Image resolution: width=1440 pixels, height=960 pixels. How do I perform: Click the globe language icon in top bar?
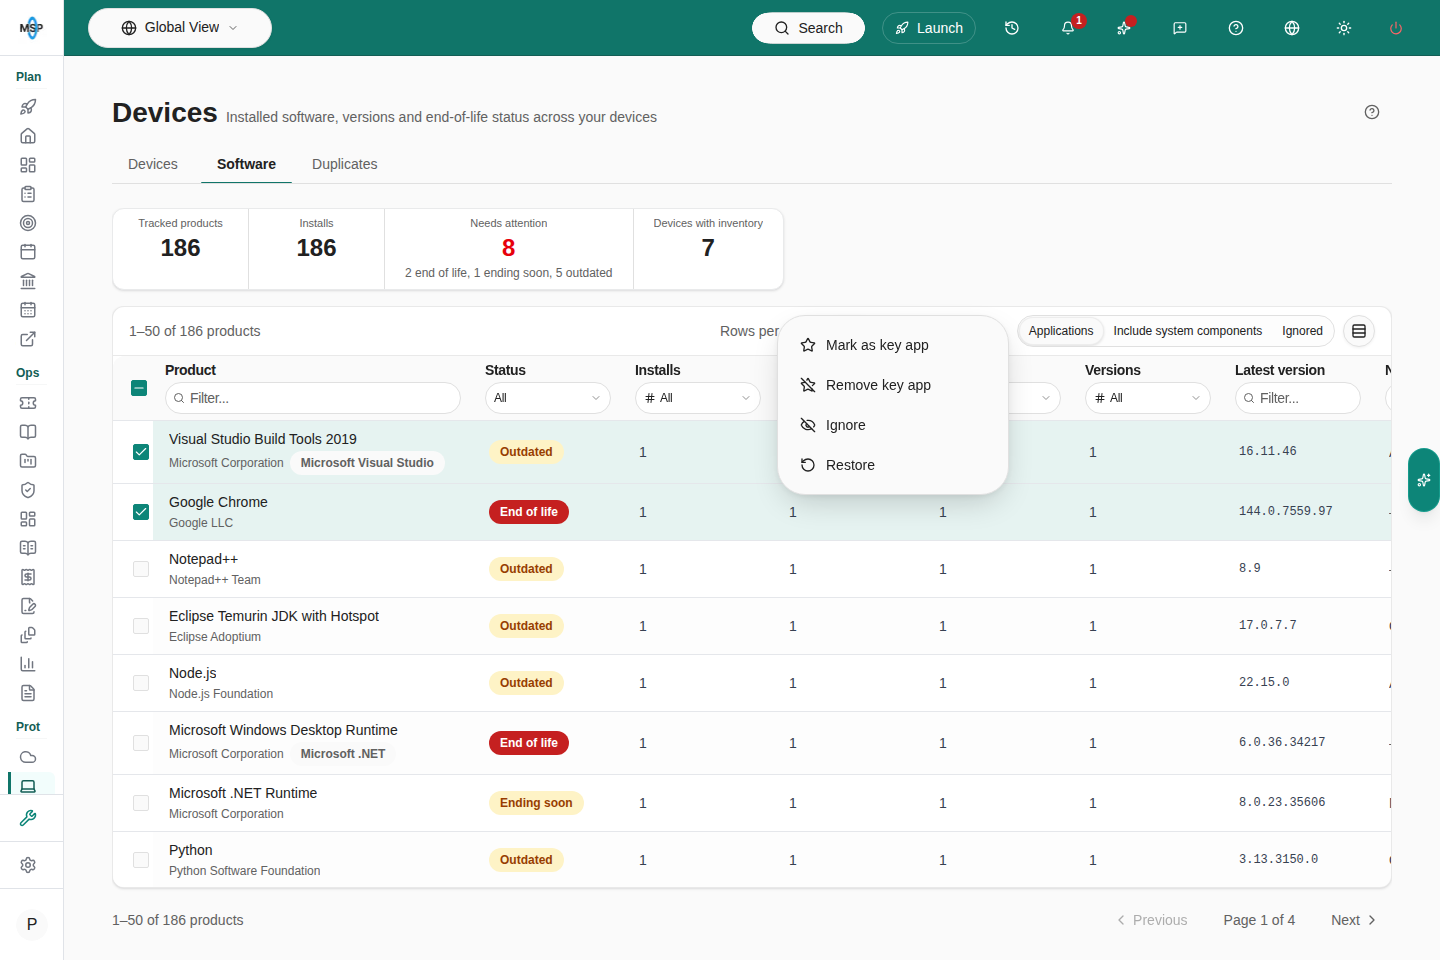pyautogui.click(x=1292, y=28)
